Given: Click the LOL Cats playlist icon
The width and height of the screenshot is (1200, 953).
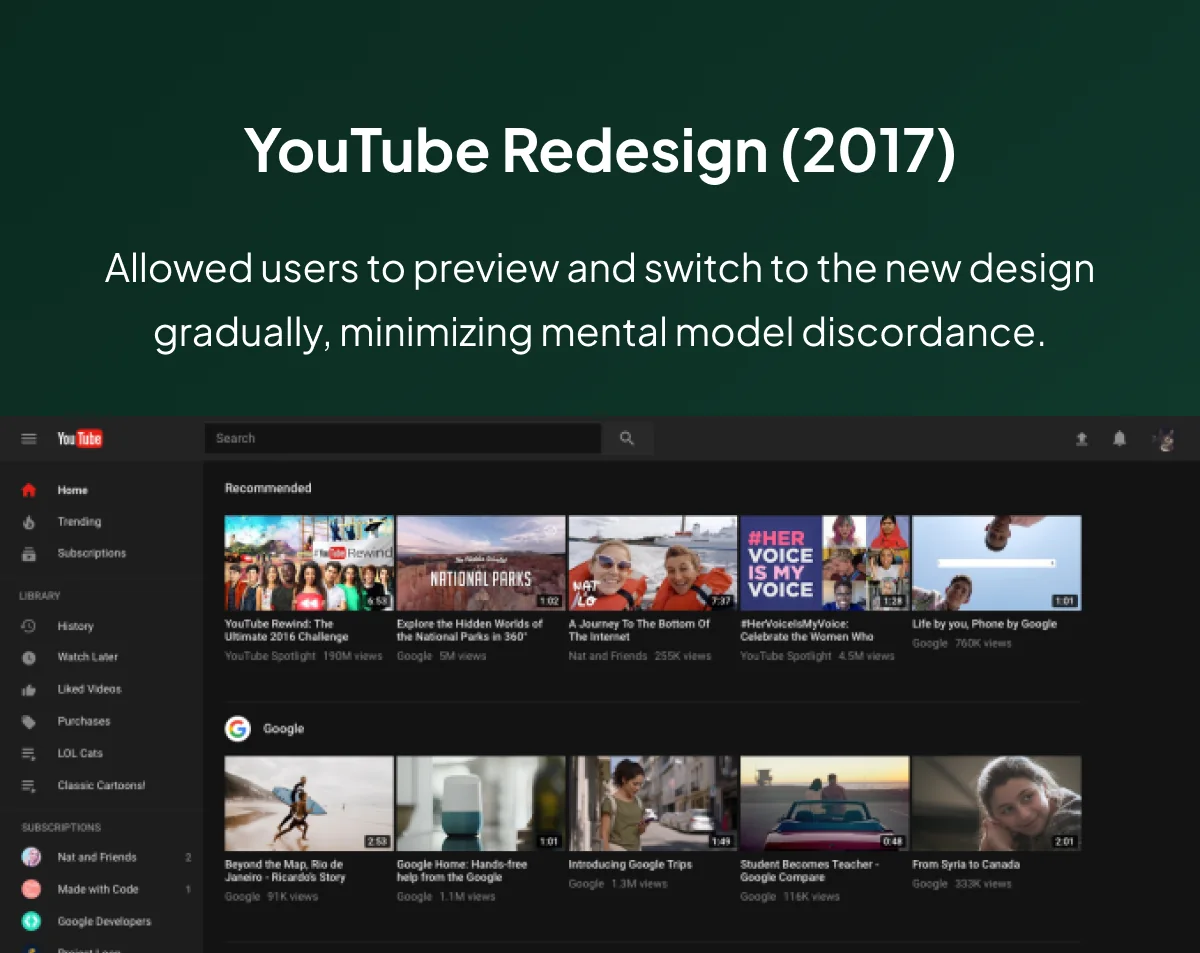Looking at the screenshot, I should pos(29,754).
